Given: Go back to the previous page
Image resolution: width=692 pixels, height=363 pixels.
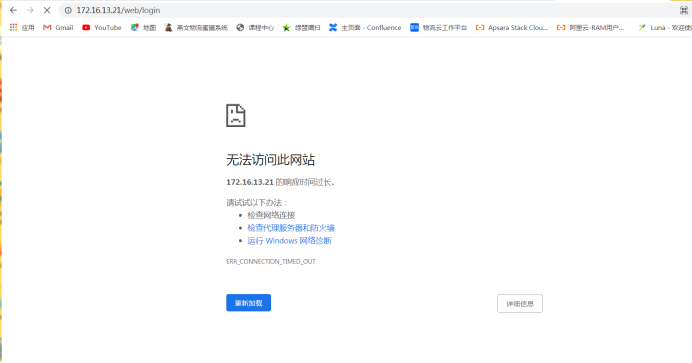Looking at the screenshot, I should (13, 10).
